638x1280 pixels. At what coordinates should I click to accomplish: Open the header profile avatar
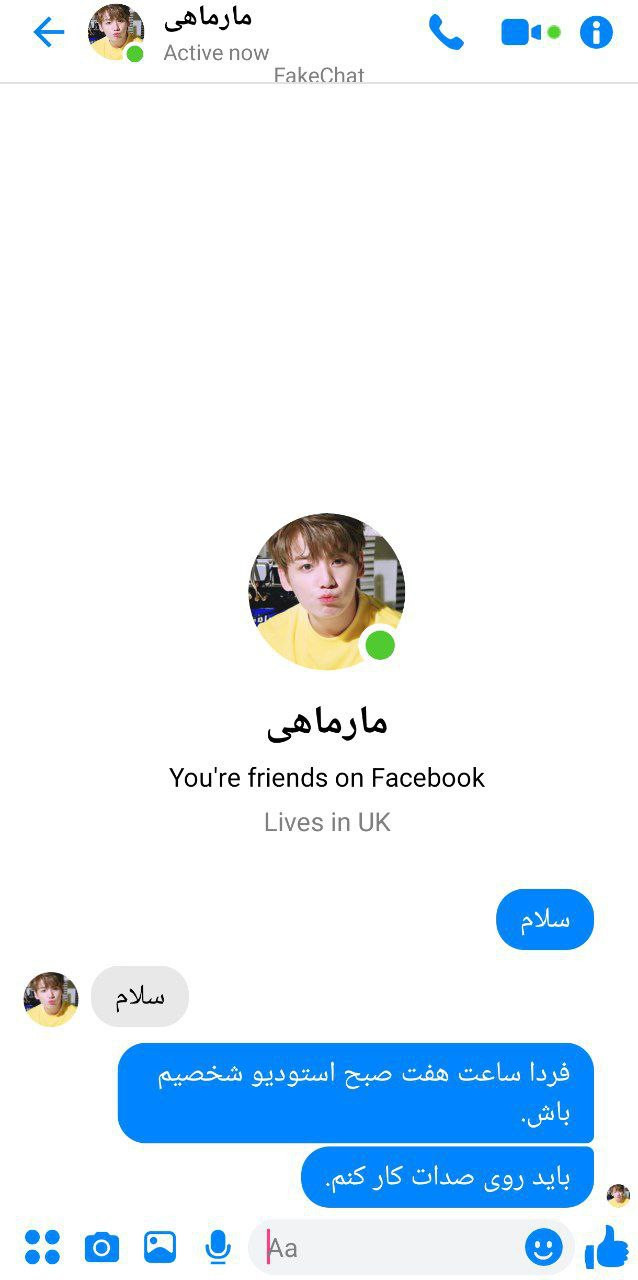pyautogui.click(x=116, y=32)
